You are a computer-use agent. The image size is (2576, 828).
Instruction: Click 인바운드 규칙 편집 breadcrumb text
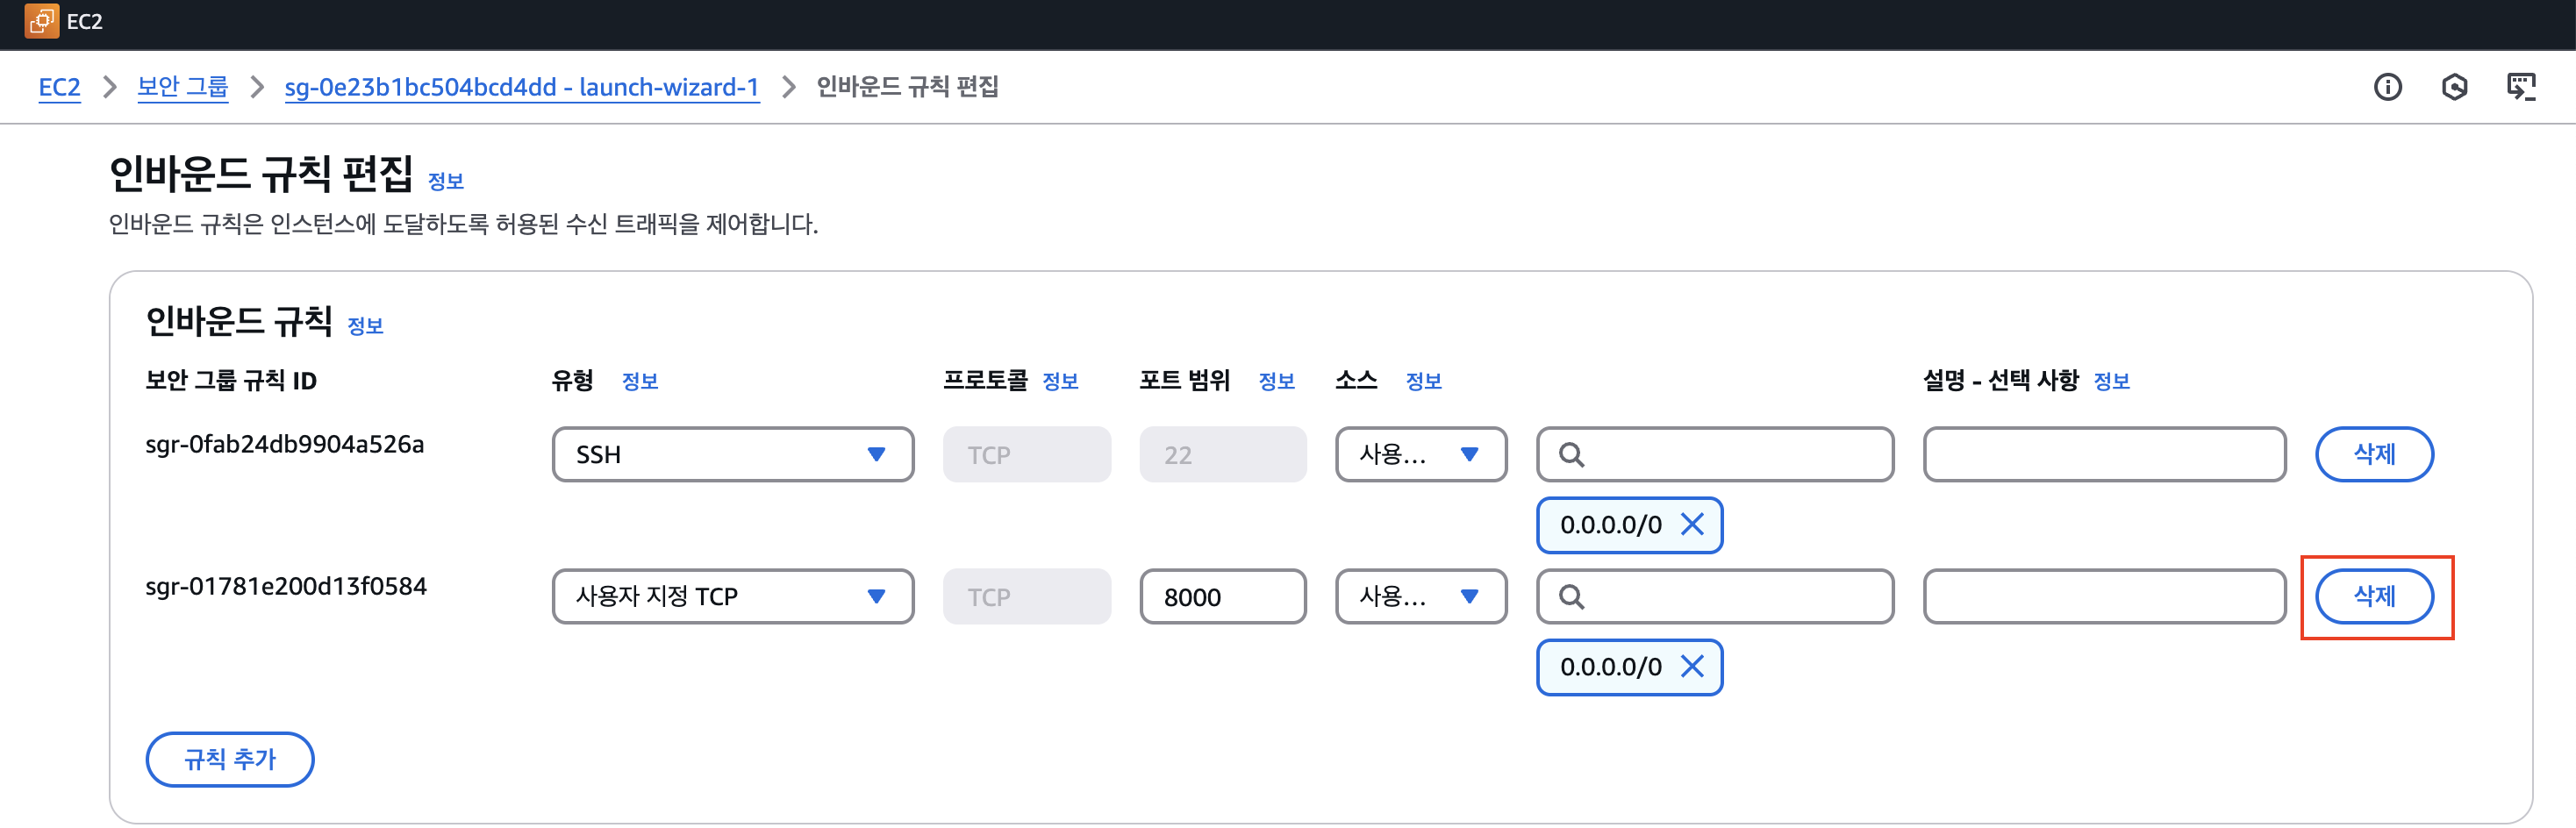tap(907, 87)
